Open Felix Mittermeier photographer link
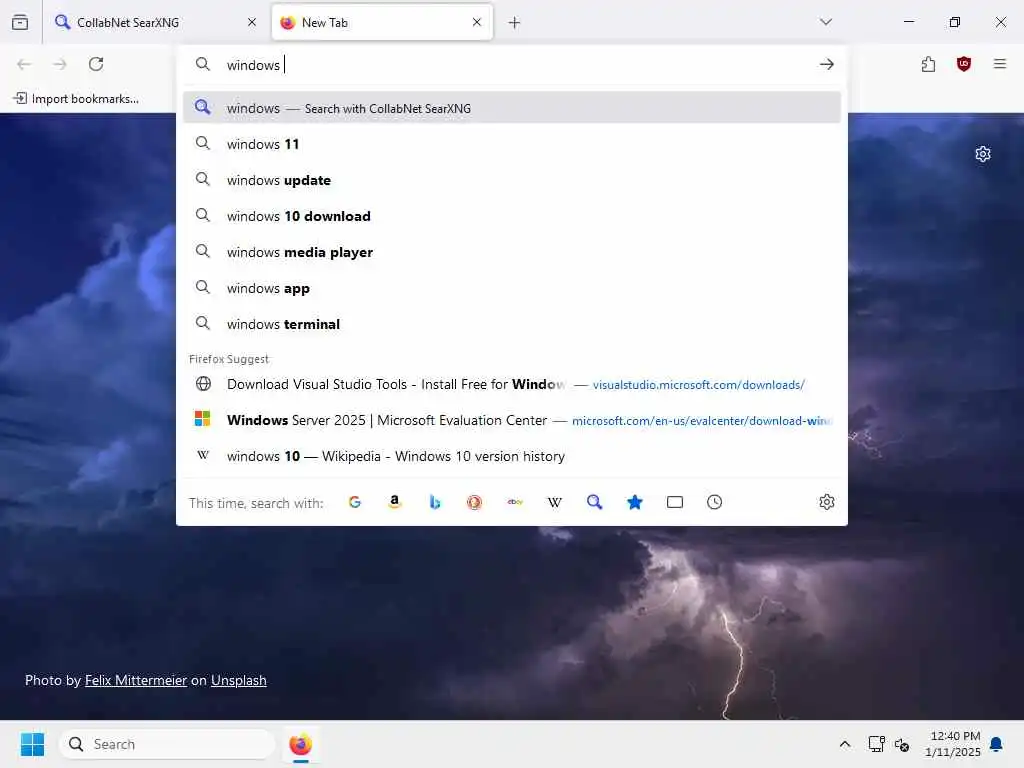This screenshot has width=1024, height=768. pyautogui.click(x=136, y=680)
